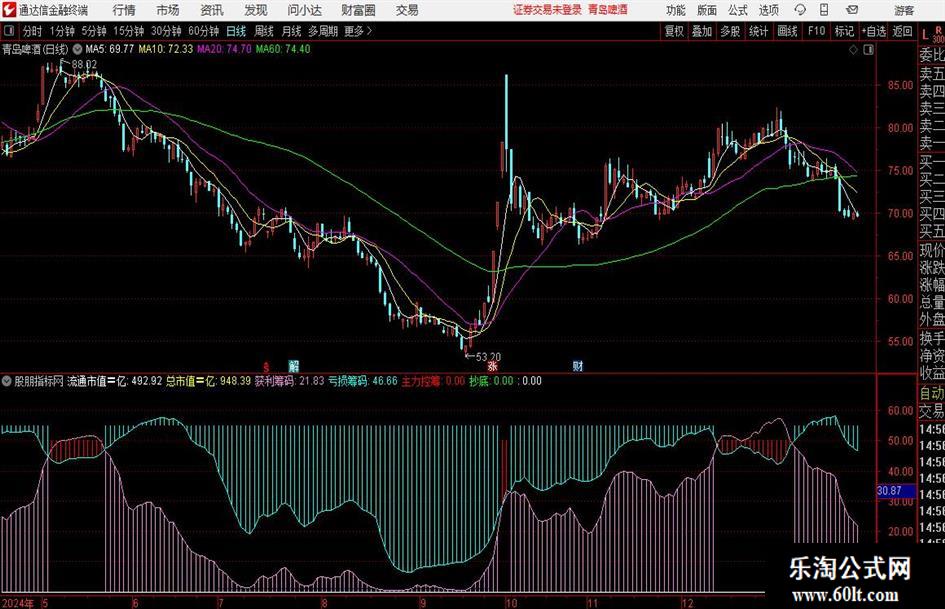Switch to 月线 monthly period
Screen dimensions: 945x609
(291, 31)
